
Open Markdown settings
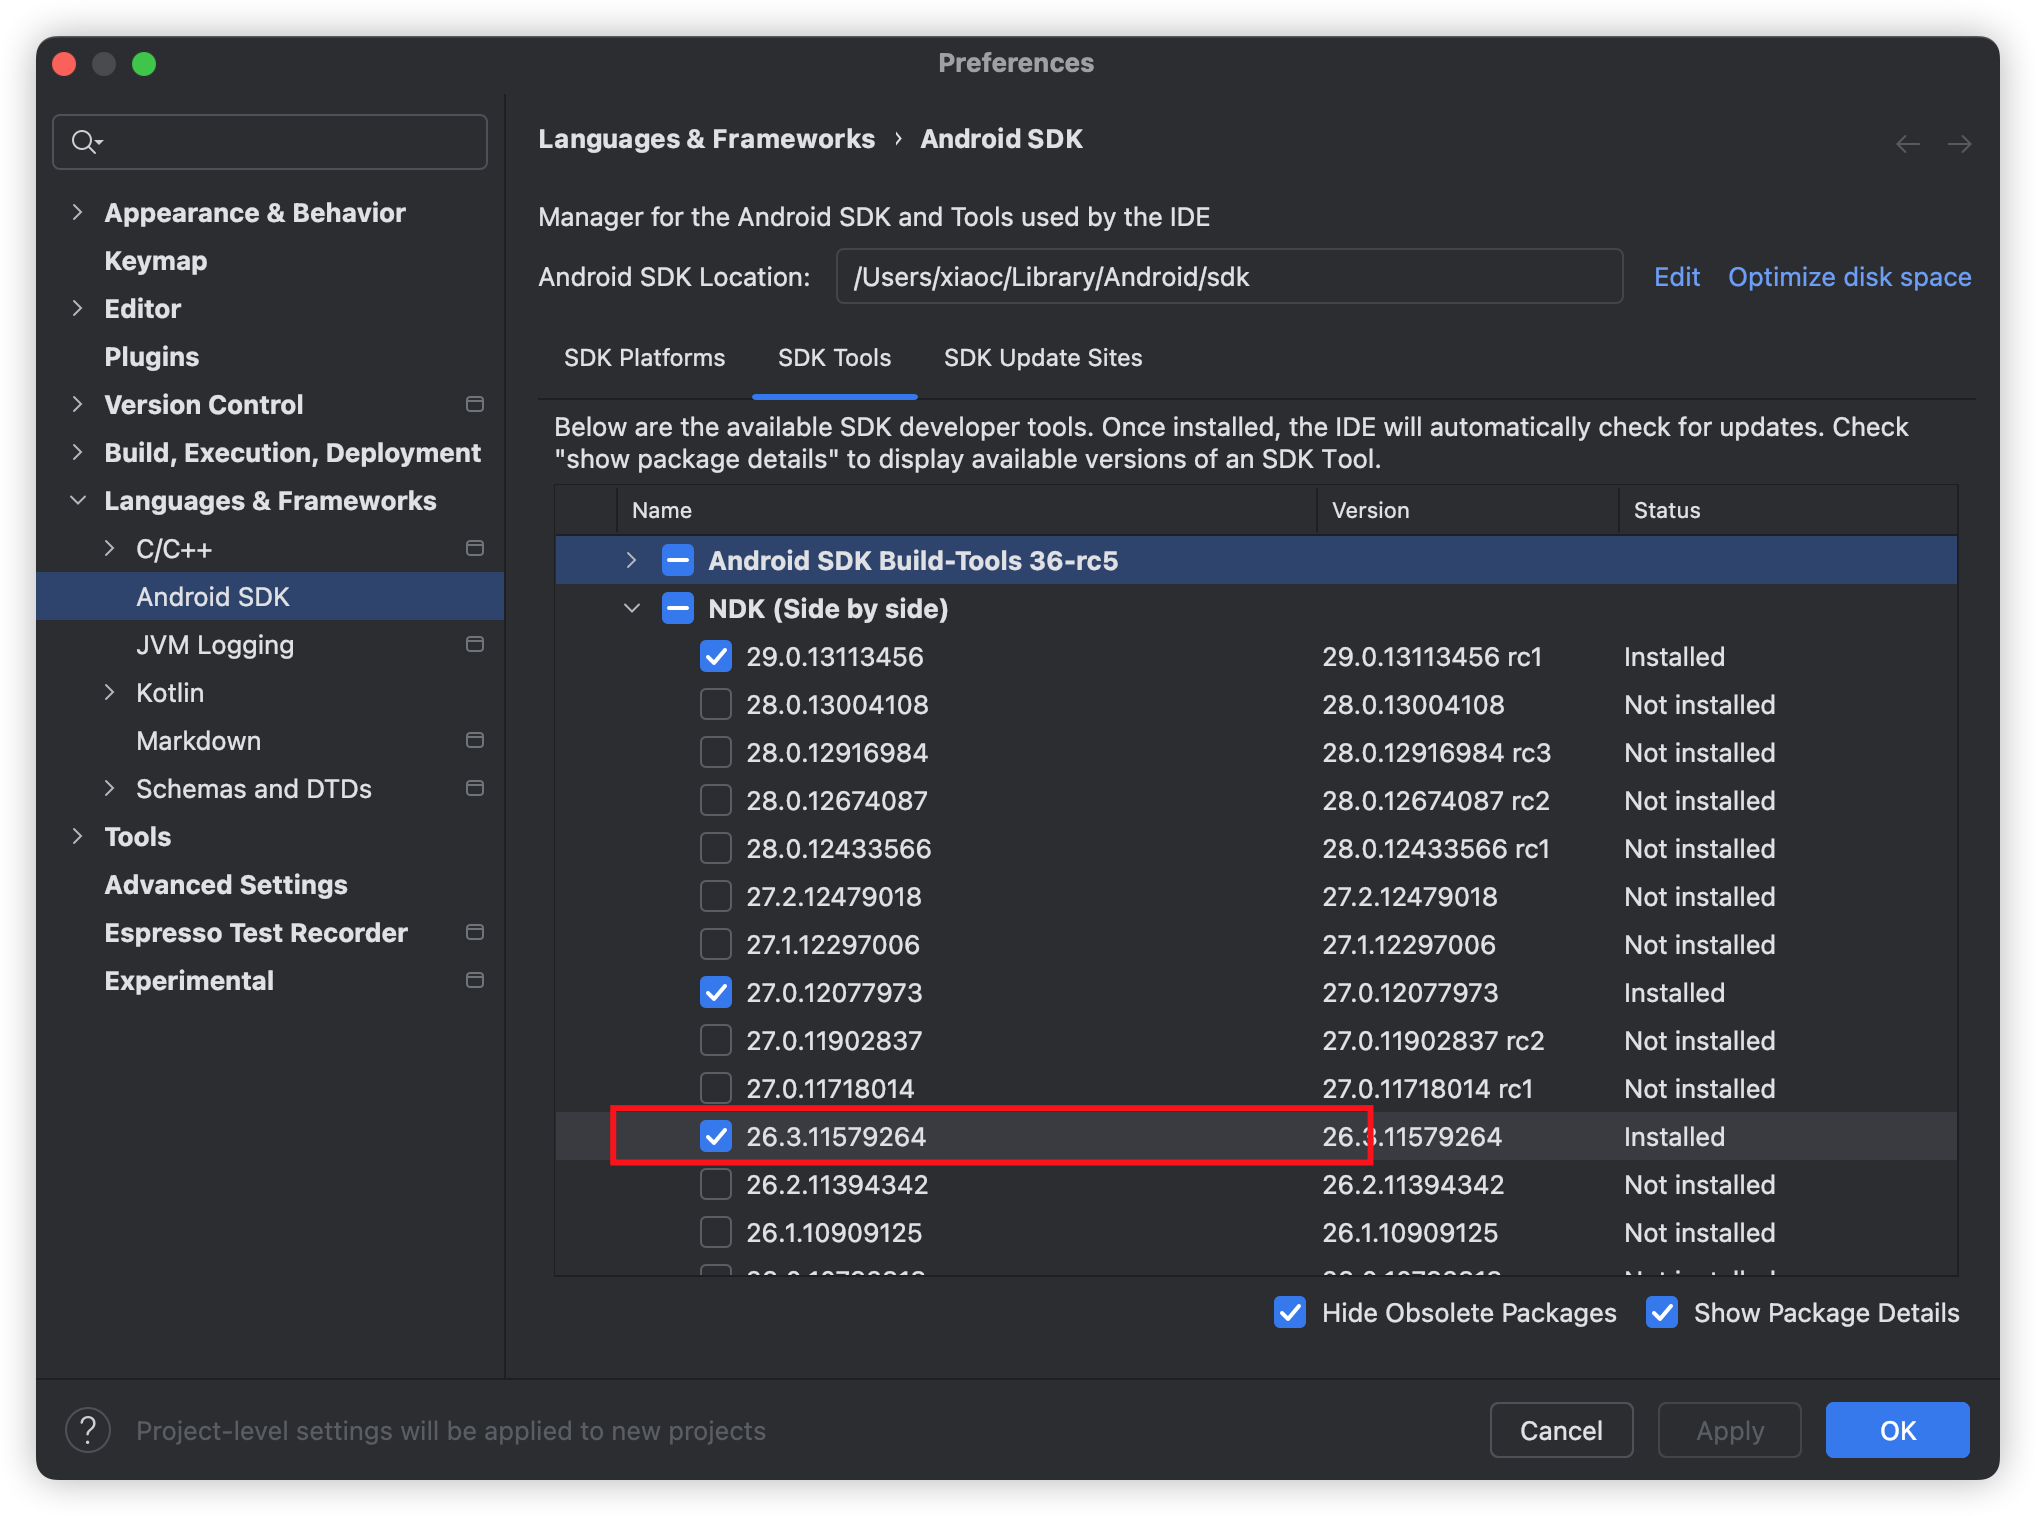click(x=199, y=740)
